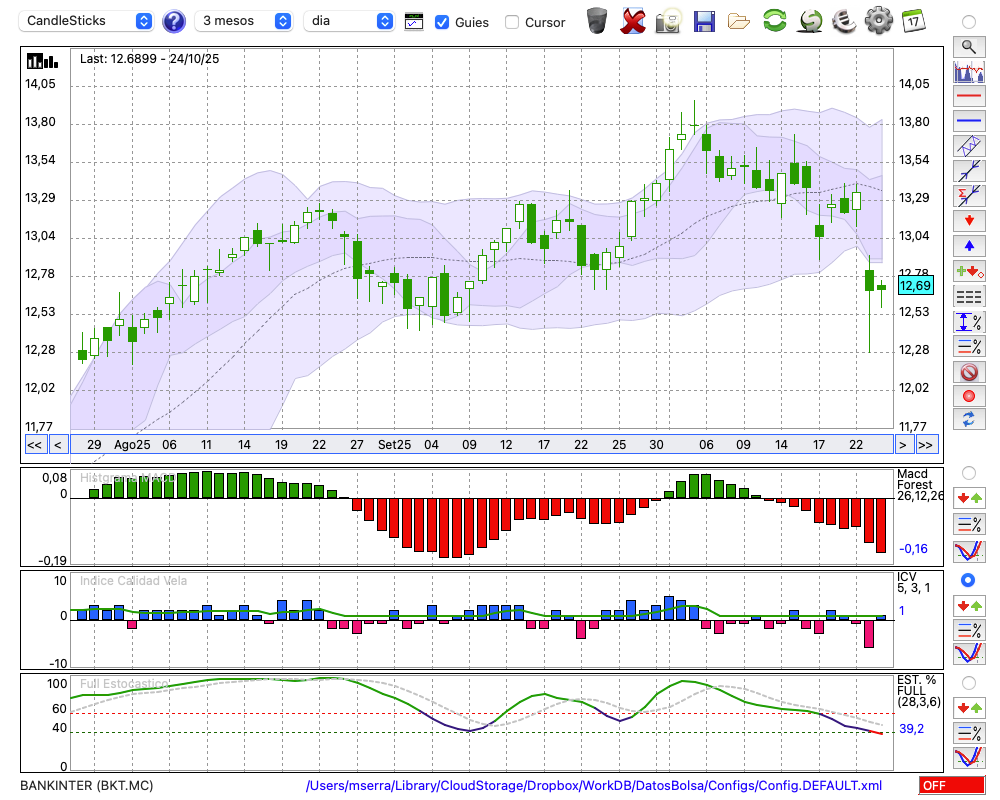This screenshot has height=800, width=1000.
Task: Click the calendar icon in top toolbar
Action: point(912,20)
